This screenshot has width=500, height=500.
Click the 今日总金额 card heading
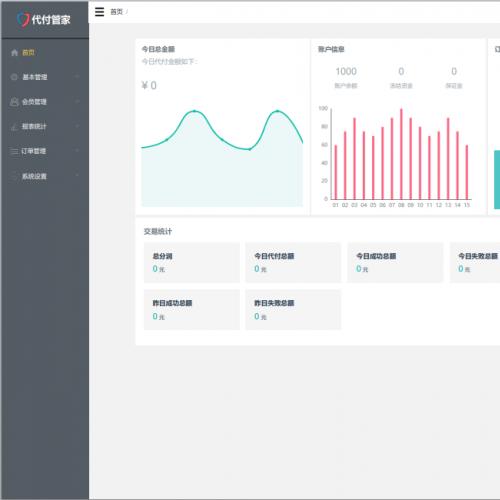point(158,49)
